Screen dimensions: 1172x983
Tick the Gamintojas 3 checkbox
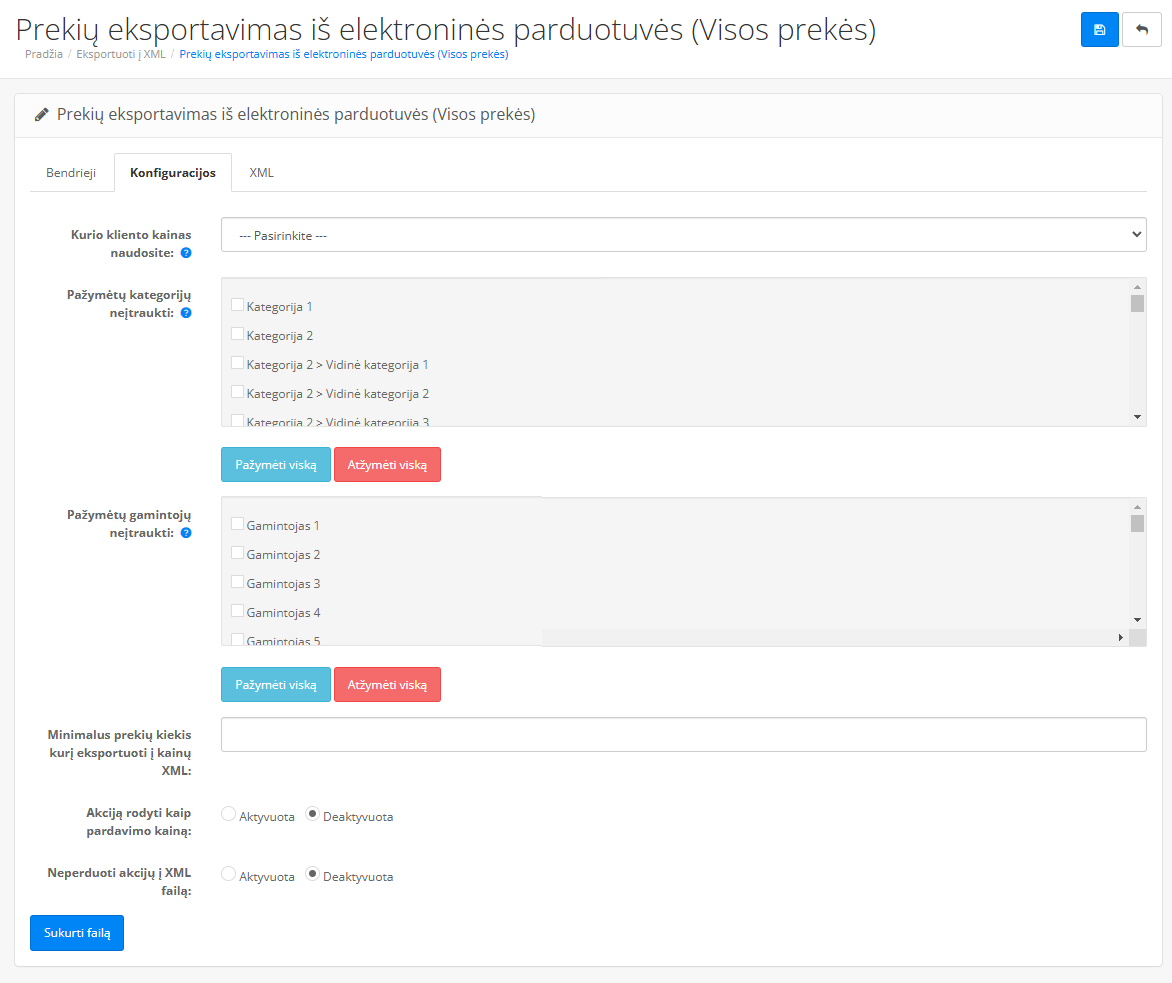pyautogui.click(x=238, y=582)
